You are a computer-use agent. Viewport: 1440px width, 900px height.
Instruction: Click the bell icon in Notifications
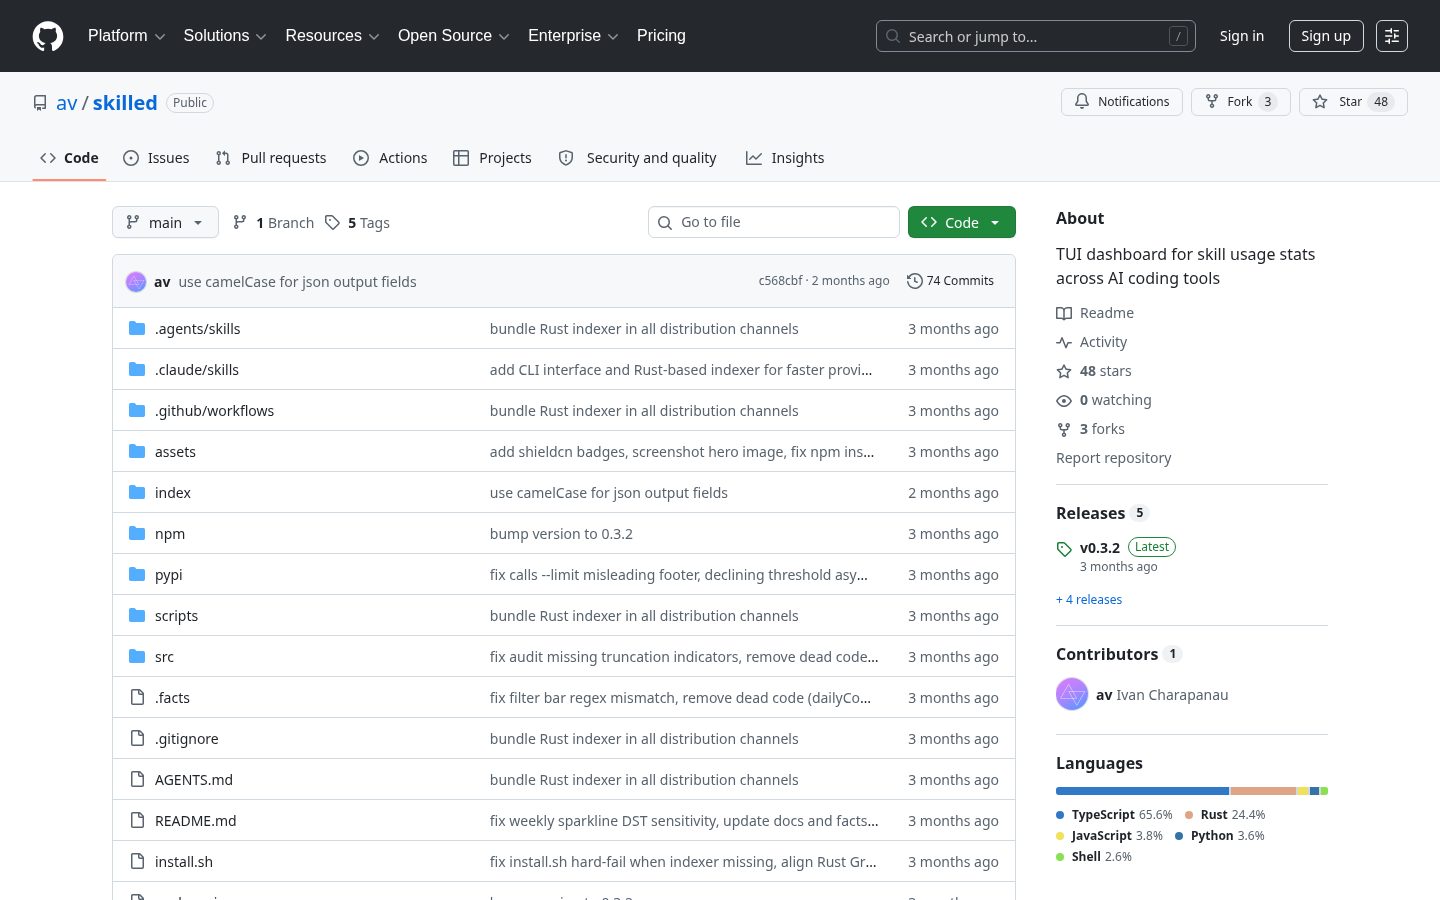coord(1082,102)
